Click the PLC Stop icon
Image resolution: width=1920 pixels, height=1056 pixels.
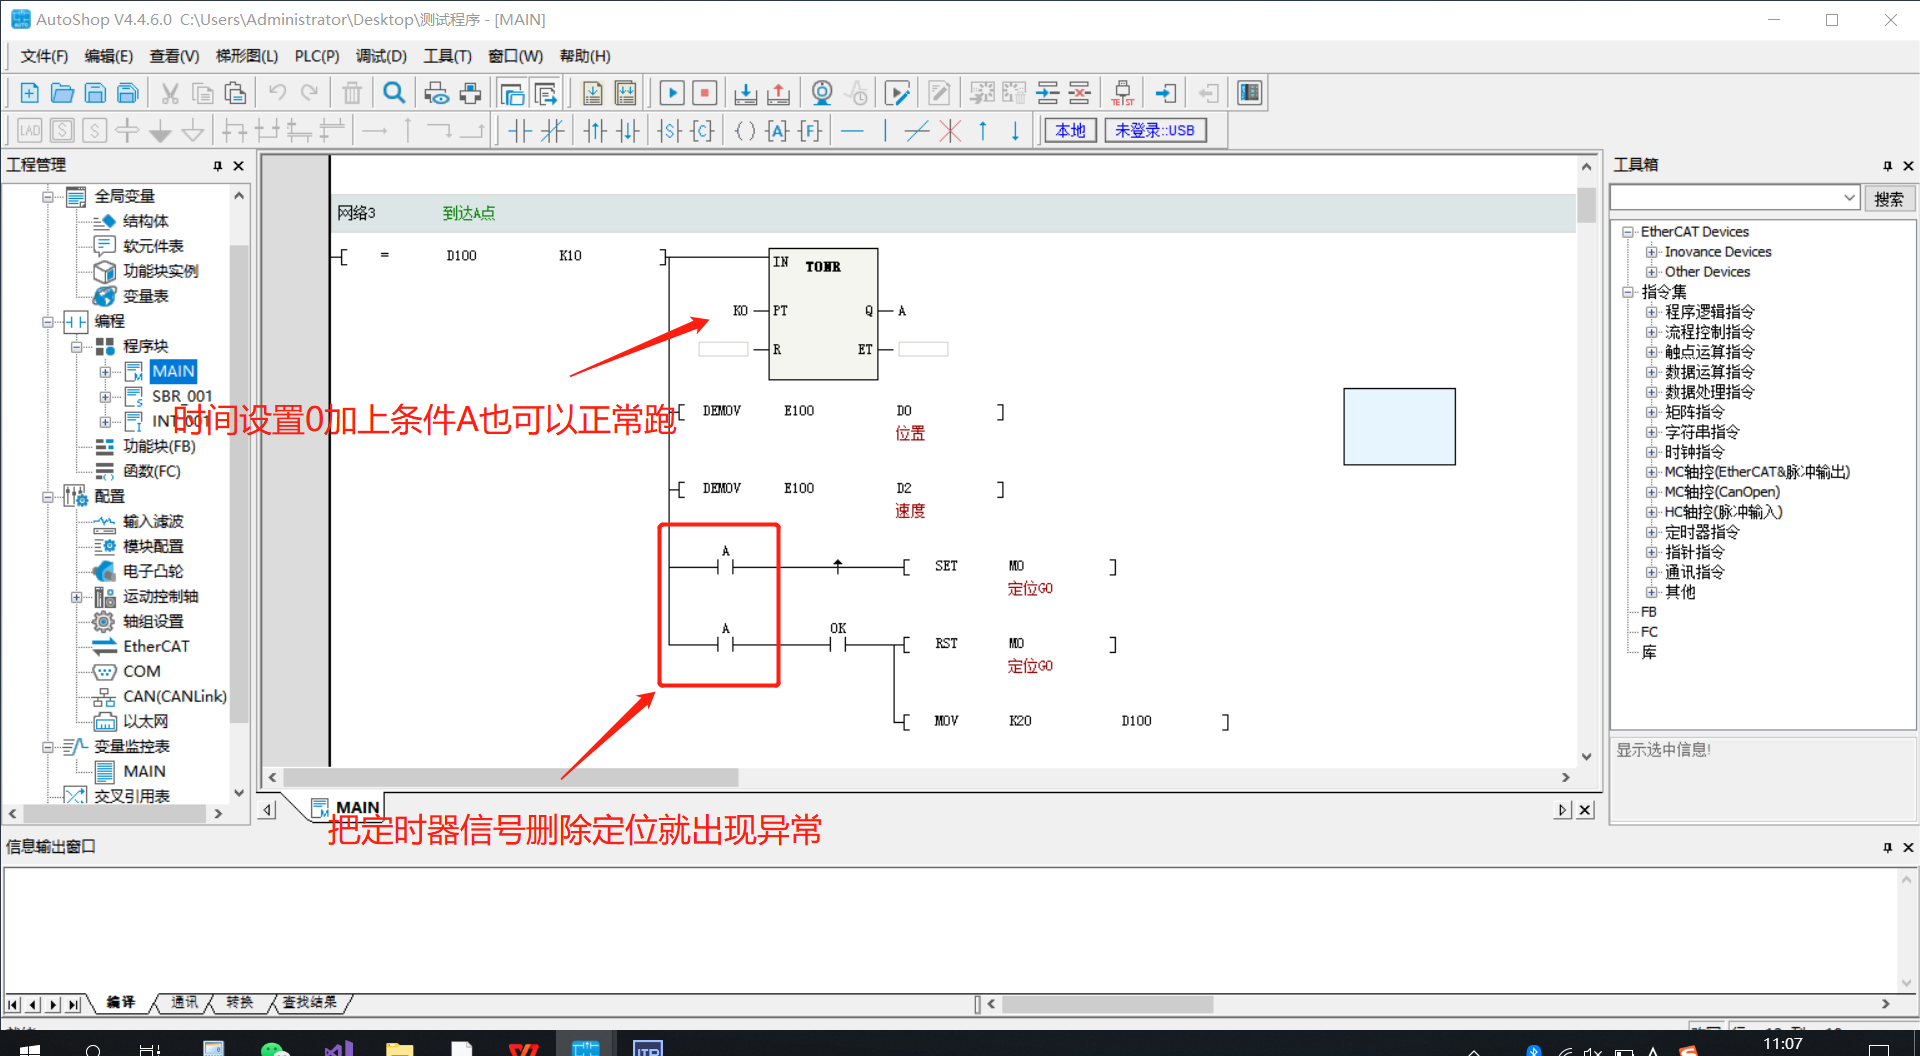pos(705,93)
